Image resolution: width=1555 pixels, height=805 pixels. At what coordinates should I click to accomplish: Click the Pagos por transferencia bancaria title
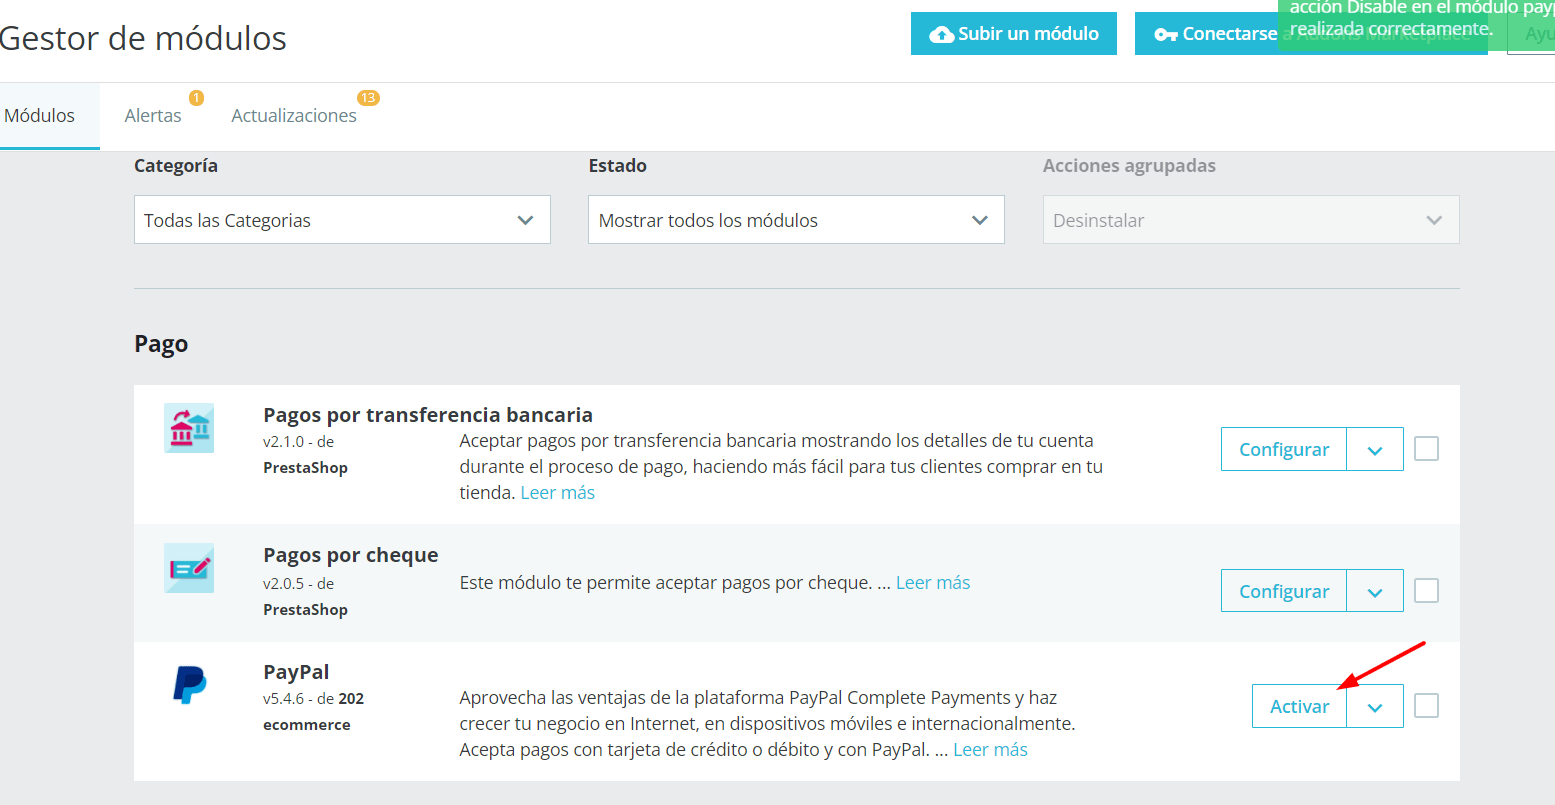click(428, 415)
